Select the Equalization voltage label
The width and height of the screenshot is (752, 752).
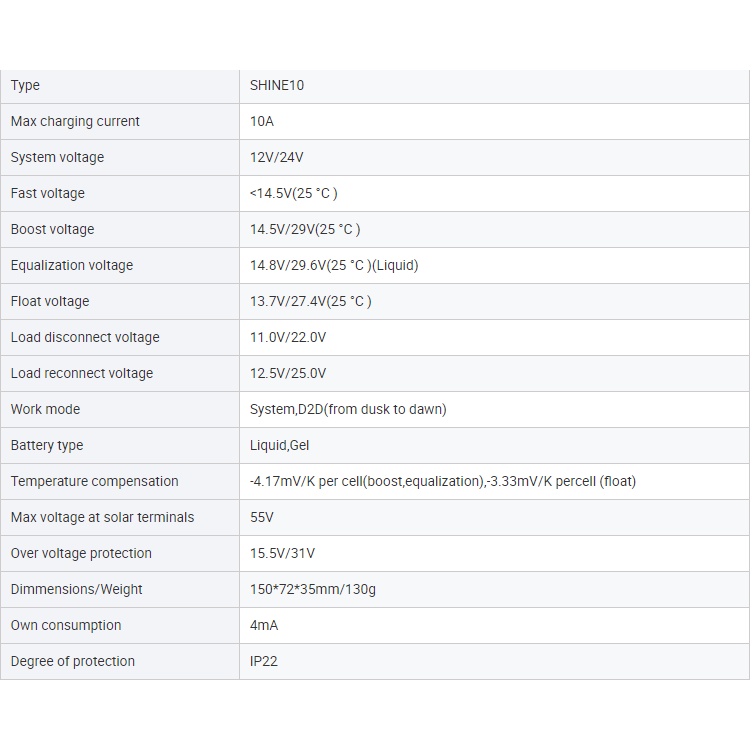pyautogui.click(x=72, y=265)
